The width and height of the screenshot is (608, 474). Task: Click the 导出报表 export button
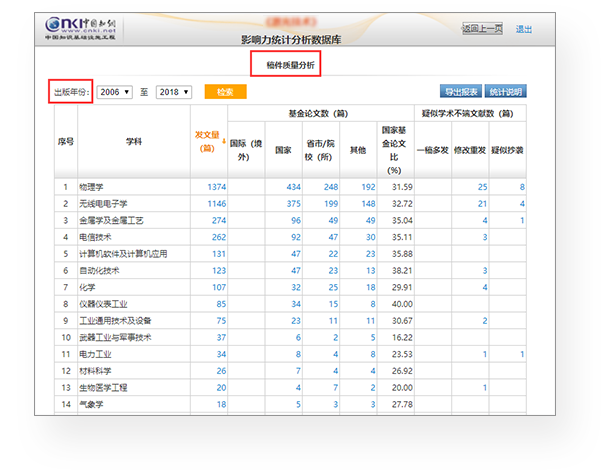coord(461,92)
